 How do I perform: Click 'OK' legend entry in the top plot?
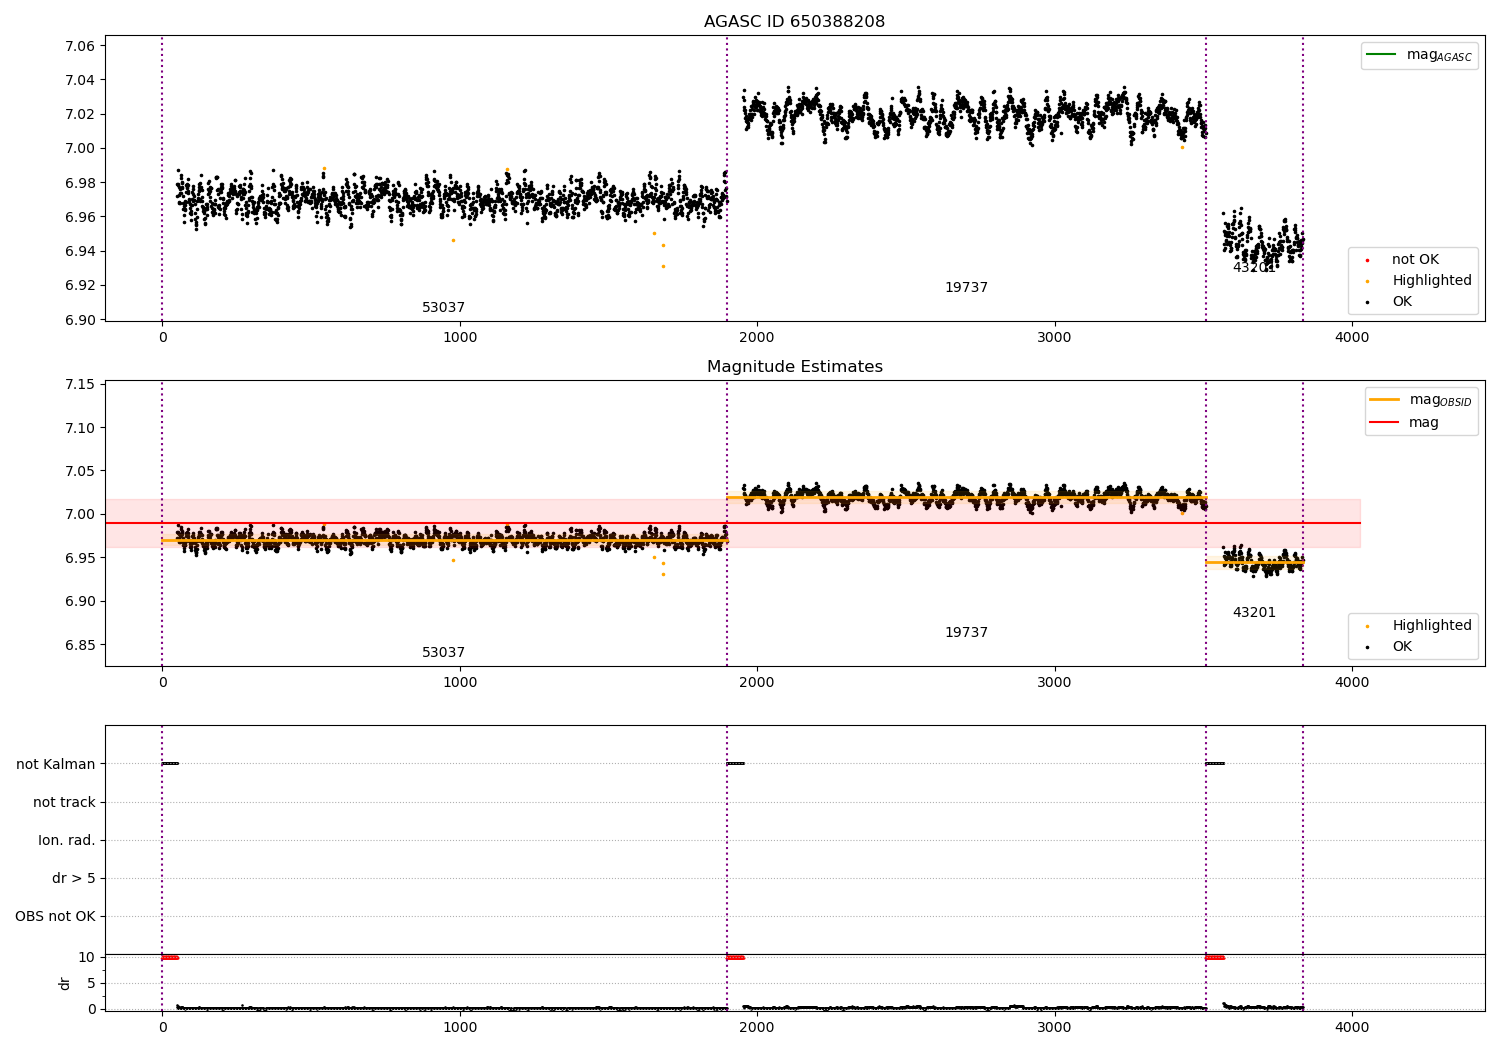1389,301
